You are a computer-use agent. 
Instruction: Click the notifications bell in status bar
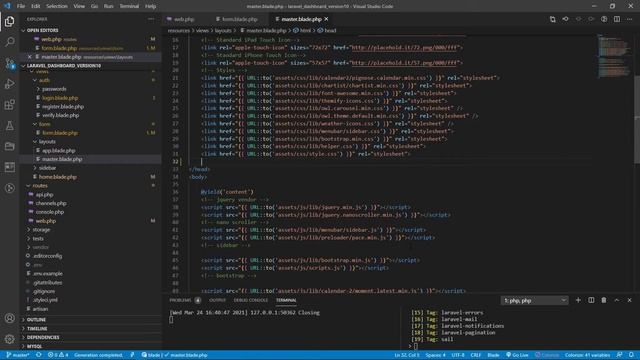[631, 355]
